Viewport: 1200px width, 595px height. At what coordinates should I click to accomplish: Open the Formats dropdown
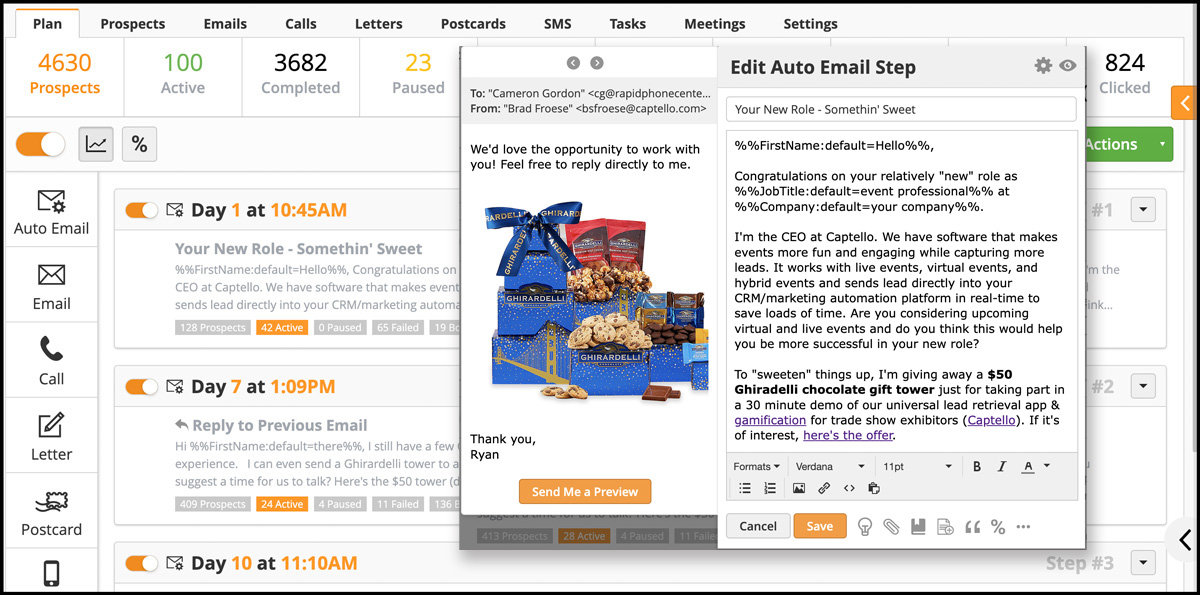[x=757, y=466]
